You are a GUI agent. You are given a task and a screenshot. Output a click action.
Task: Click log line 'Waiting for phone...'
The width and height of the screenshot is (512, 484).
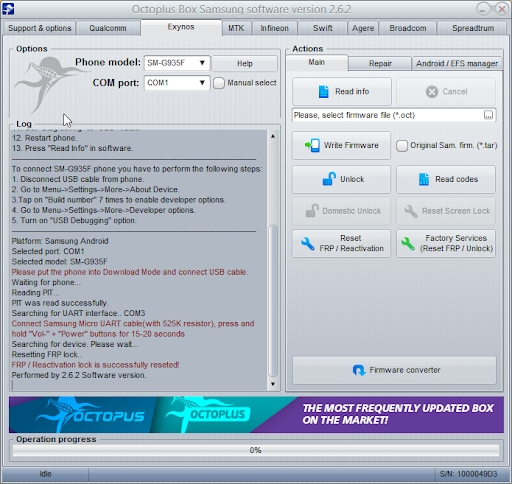pyautogui.click(x=46, y=282)
